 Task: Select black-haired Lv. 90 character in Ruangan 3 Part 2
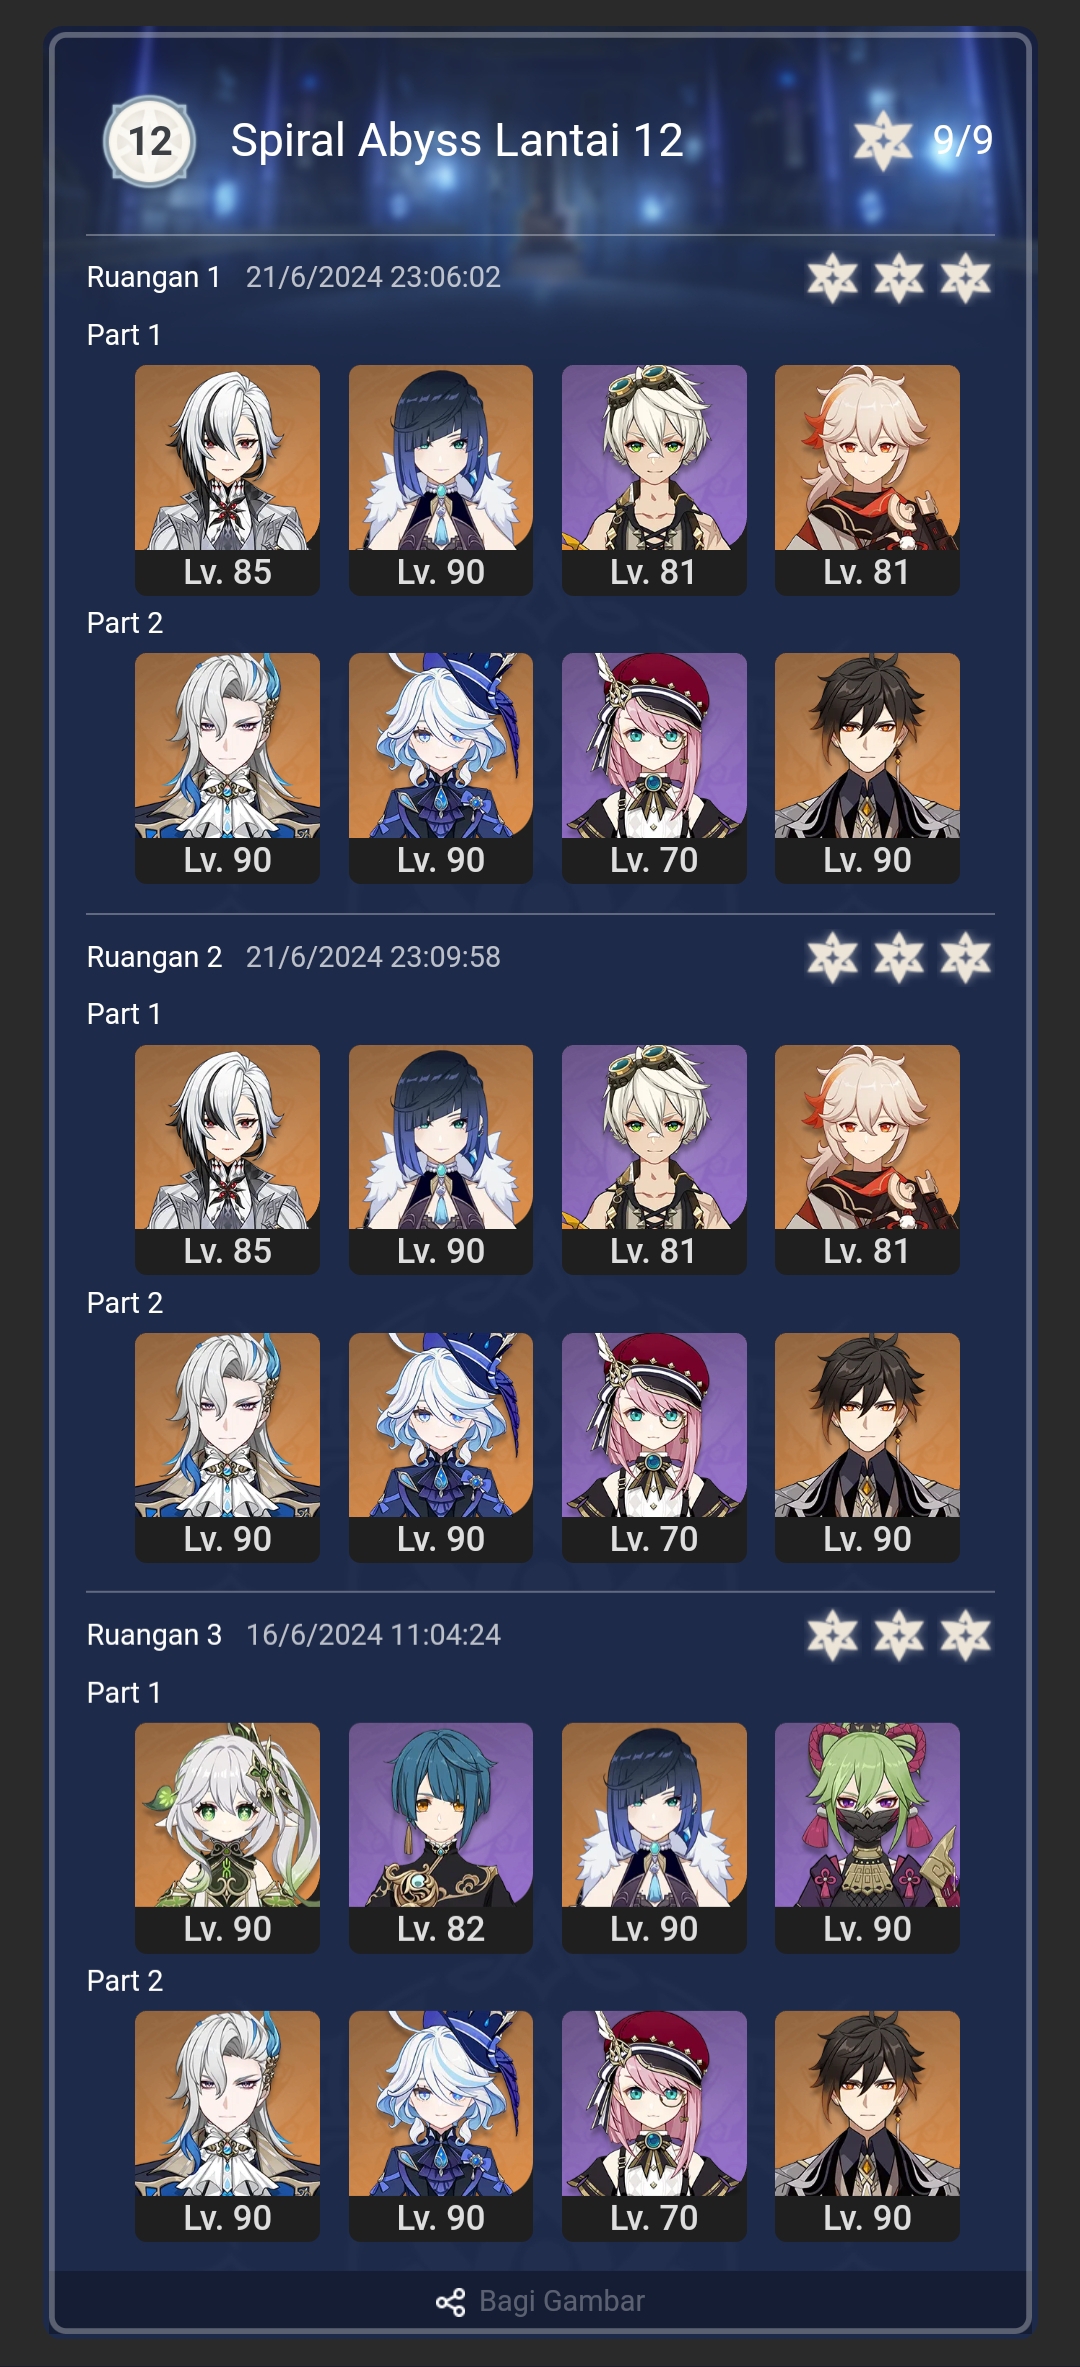tap(867, 2126)
